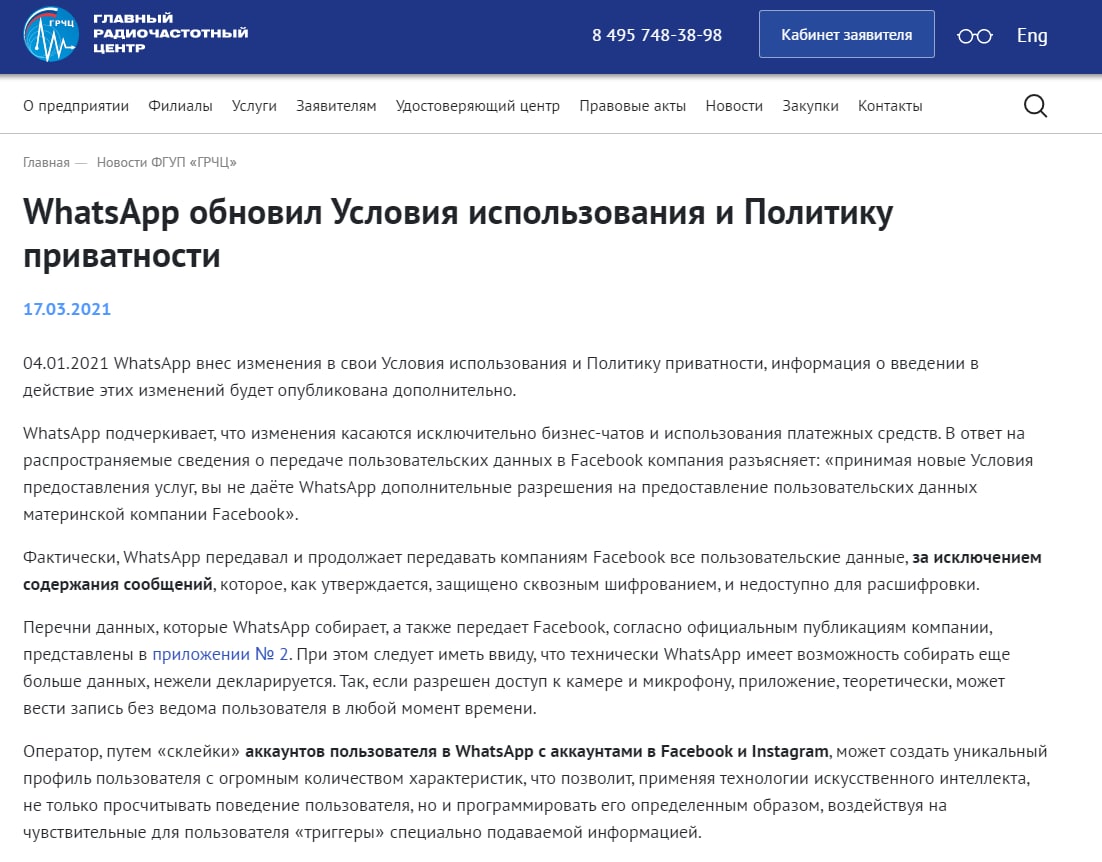1102x862 pixels.
Task: Open О предприятии menu
Action: click(x=76, y=106)
